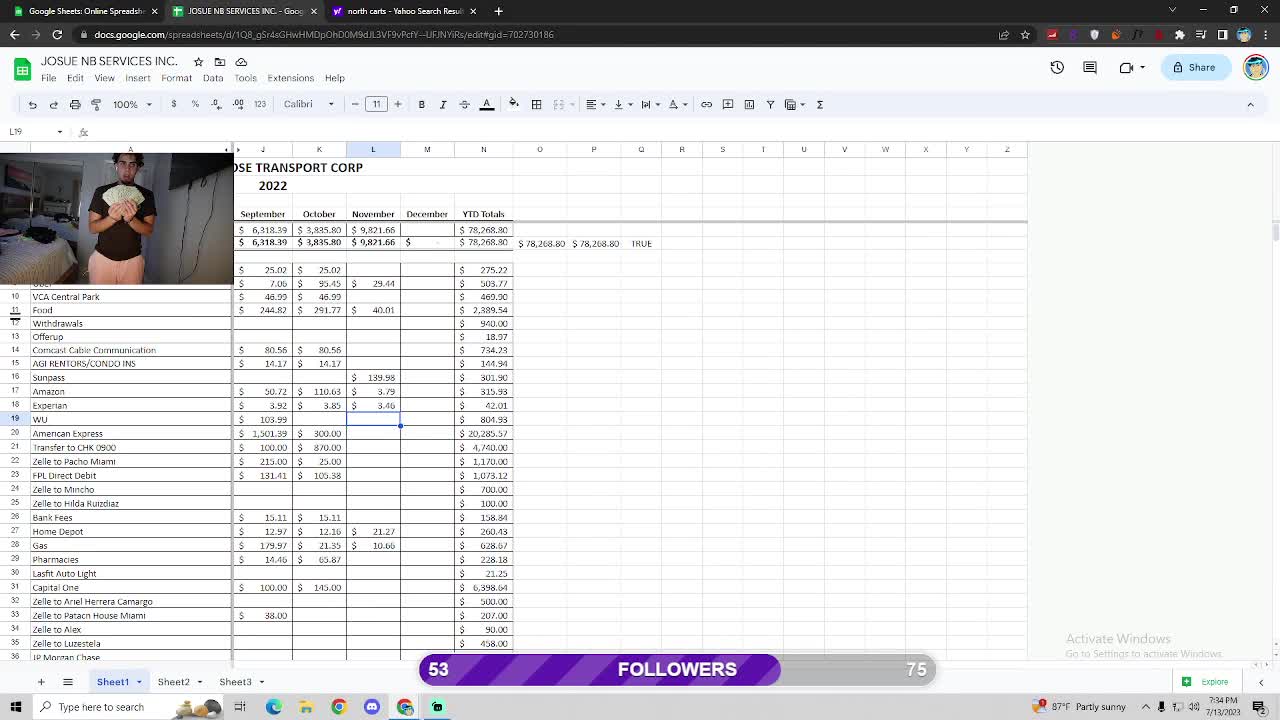Click the font size input field
This screenshot has height=720, width=1280.
(x=376, y=104)
